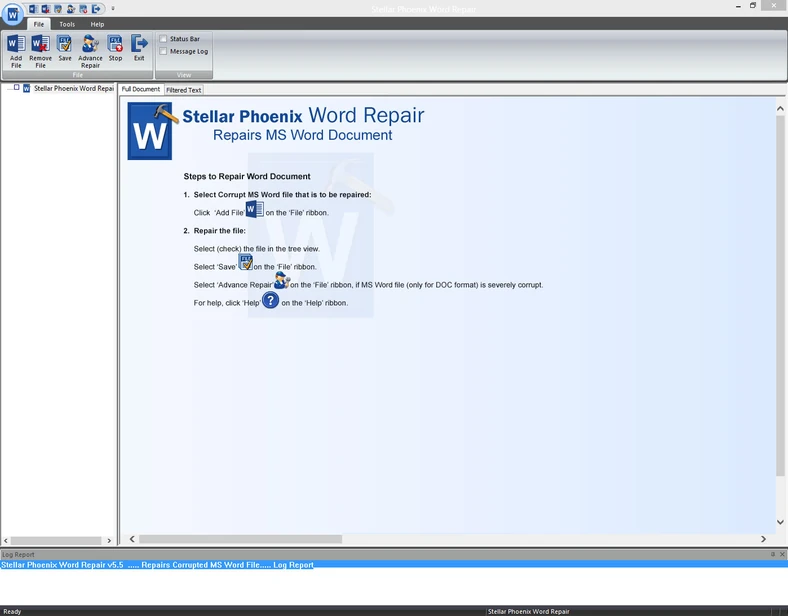The height and width of the screenshot is (616, 788).
Task: Click the tree pane scroll left arrow
Action: pos(6,541)
